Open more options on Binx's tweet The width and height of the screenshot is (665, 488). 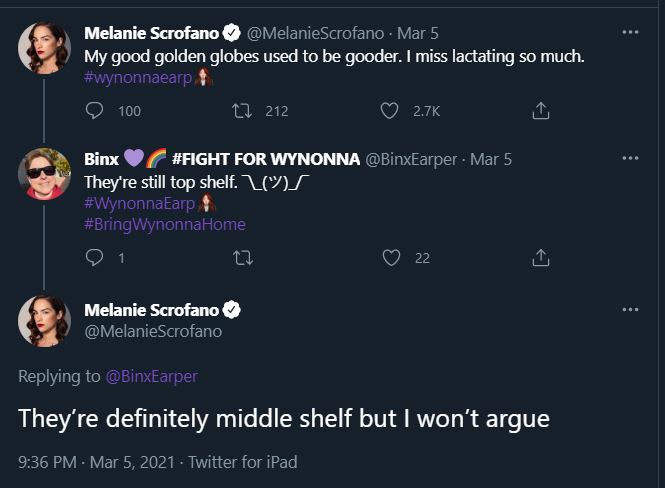tap(630, 158)
